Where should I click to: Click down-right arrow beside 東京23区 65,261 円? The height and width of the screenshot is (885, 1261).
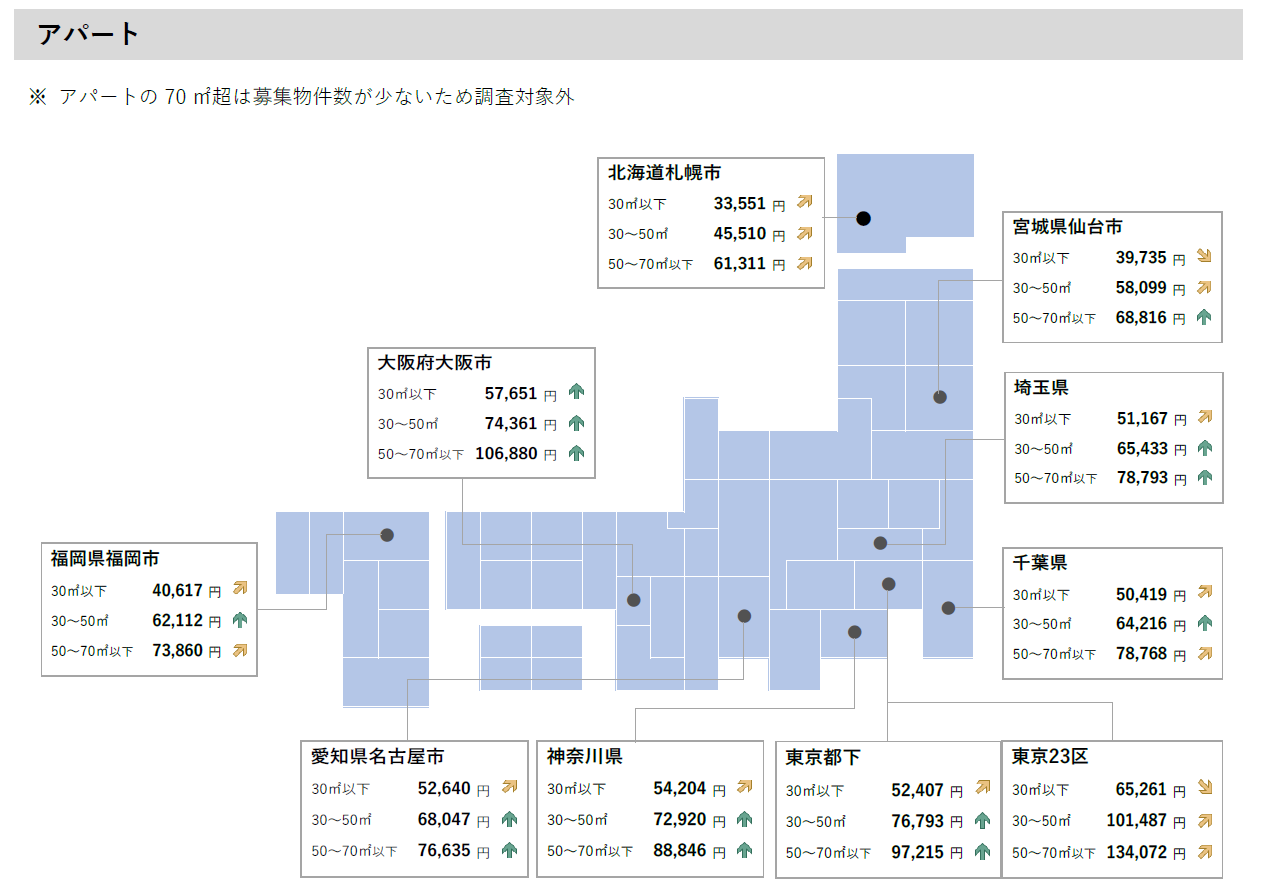1204,789
